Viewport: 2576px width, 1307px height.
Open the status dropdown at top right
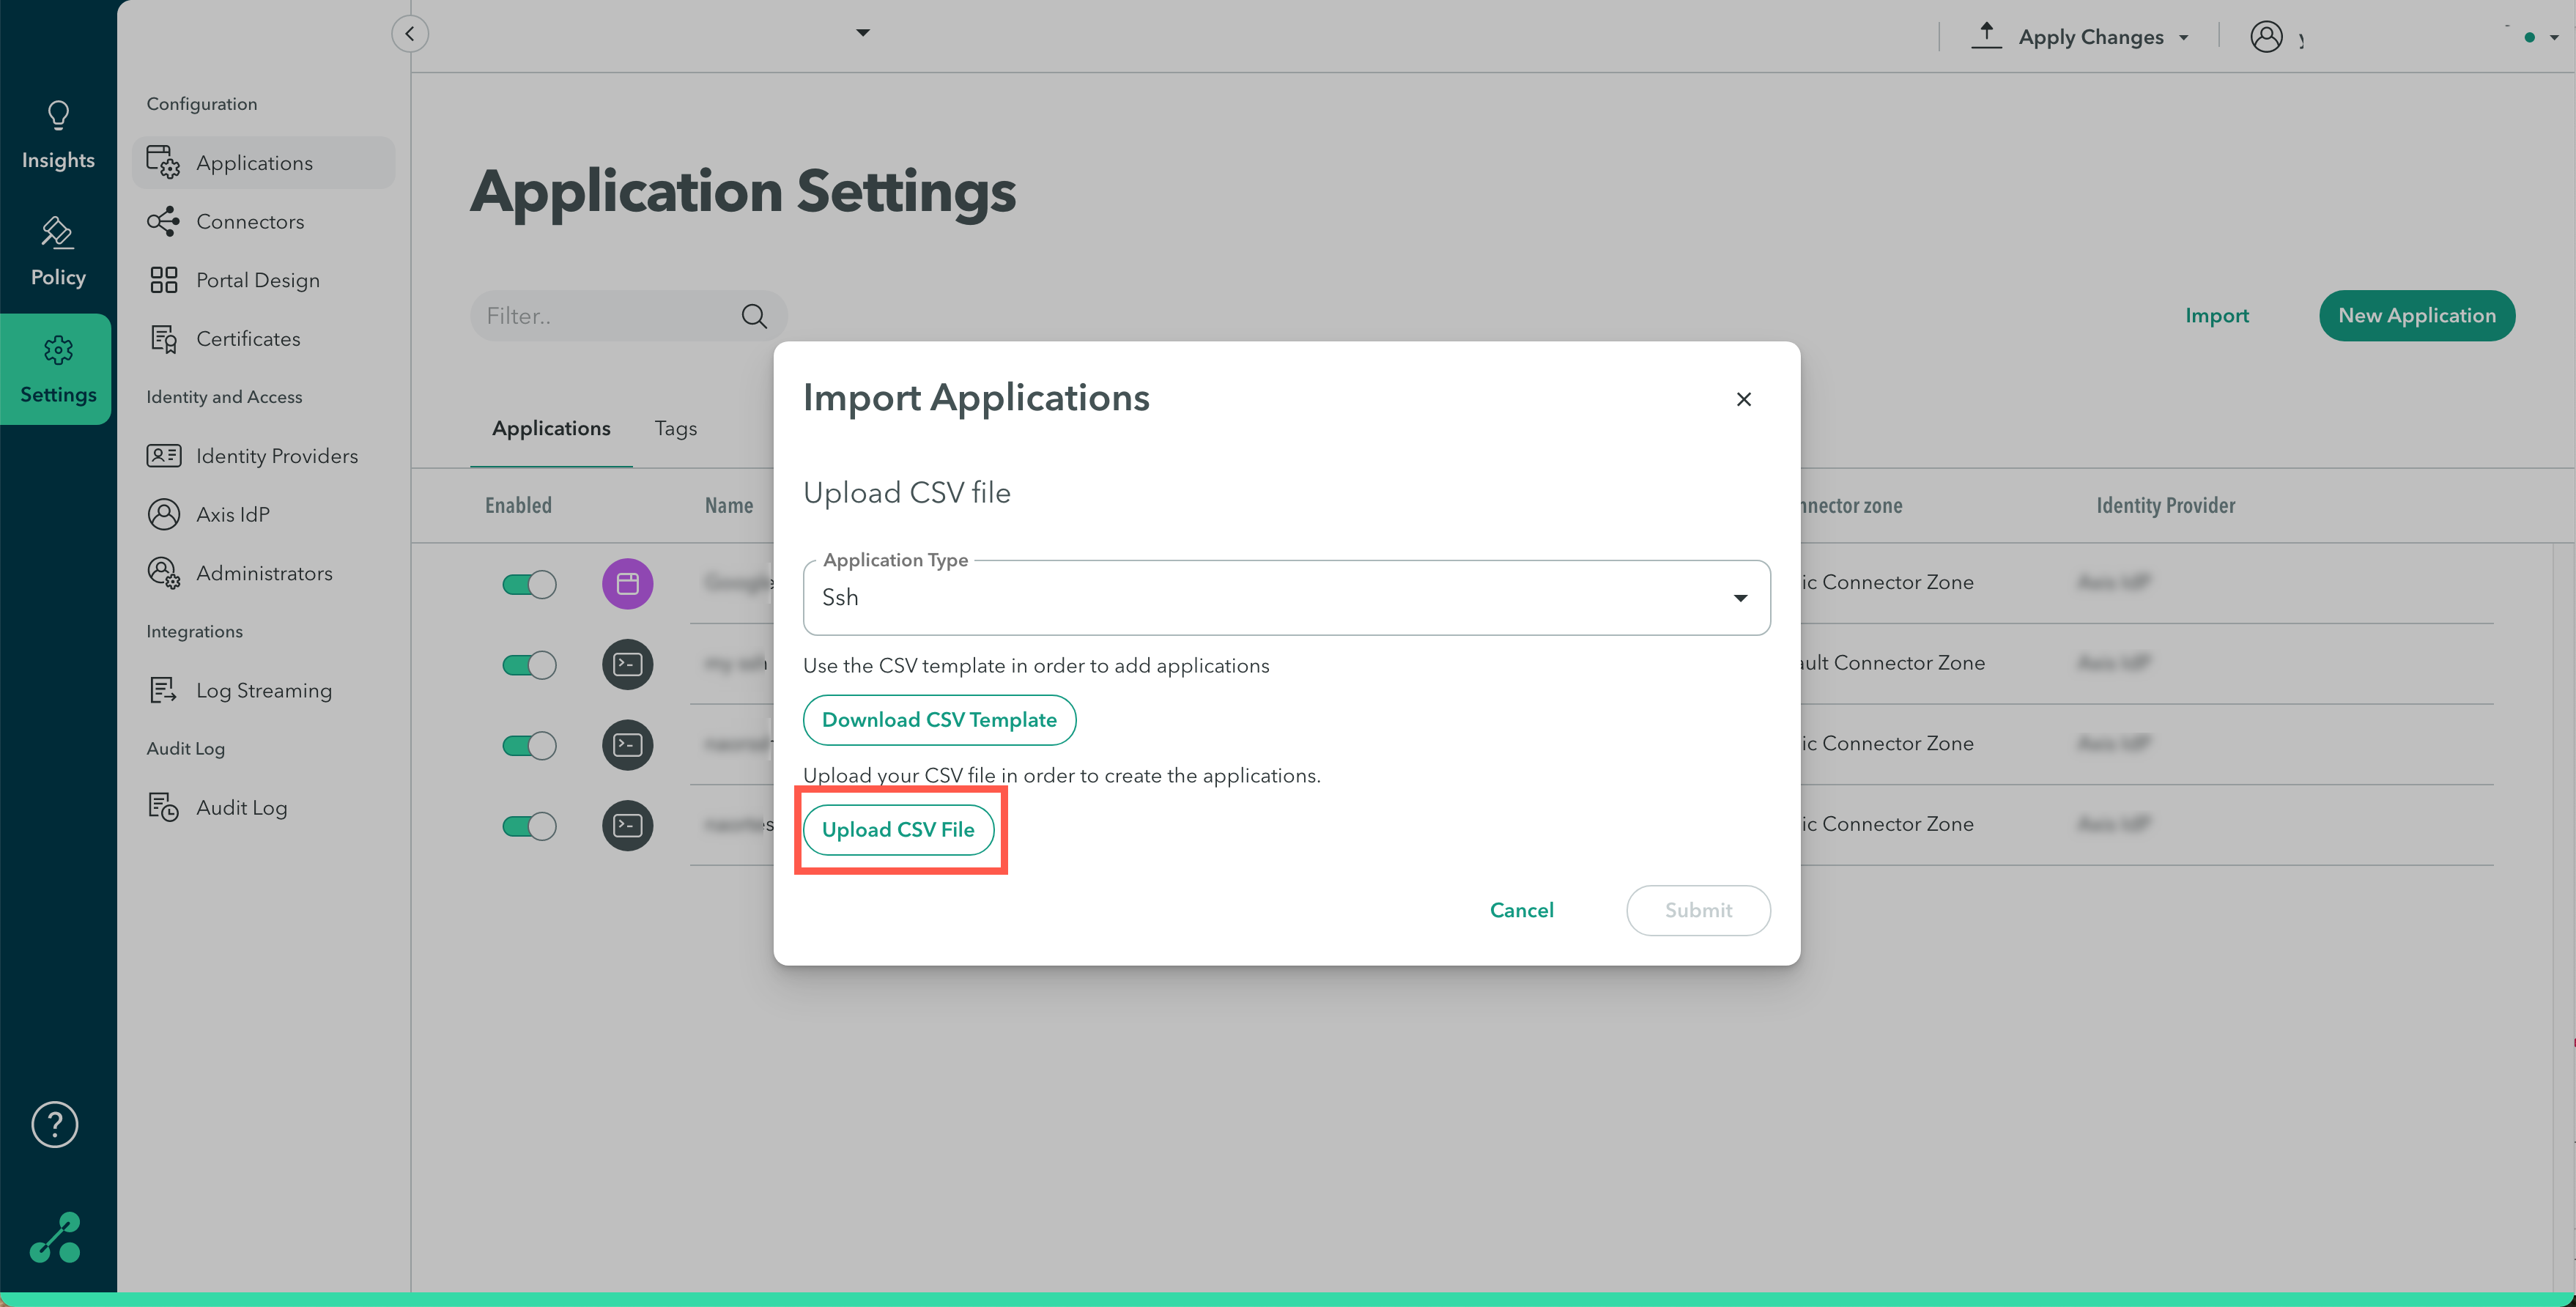pos(2554,38)
